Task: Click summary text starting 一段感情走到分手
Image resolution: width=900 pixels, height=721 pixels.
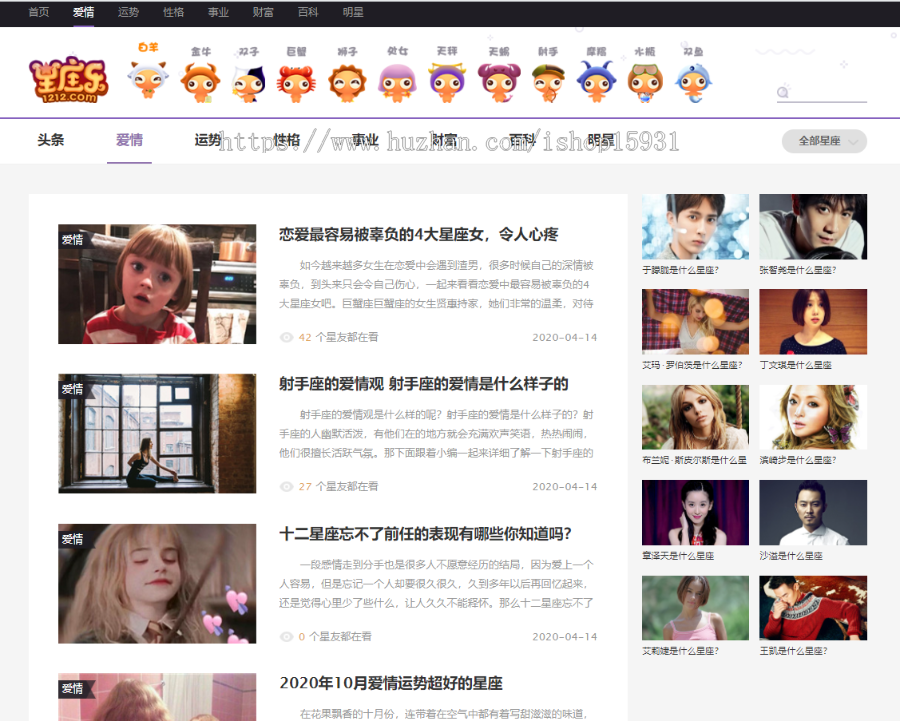Action: (436, 584)
